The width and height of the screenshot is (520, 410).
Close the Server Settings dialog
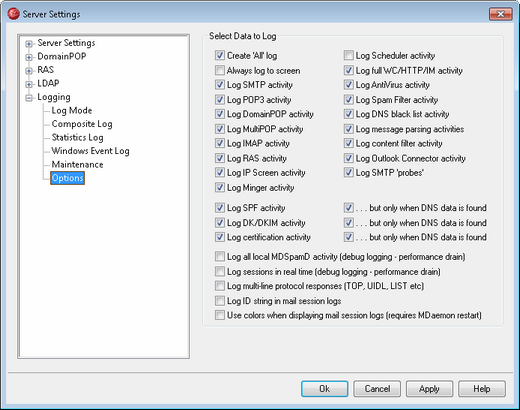click(500, 14)
